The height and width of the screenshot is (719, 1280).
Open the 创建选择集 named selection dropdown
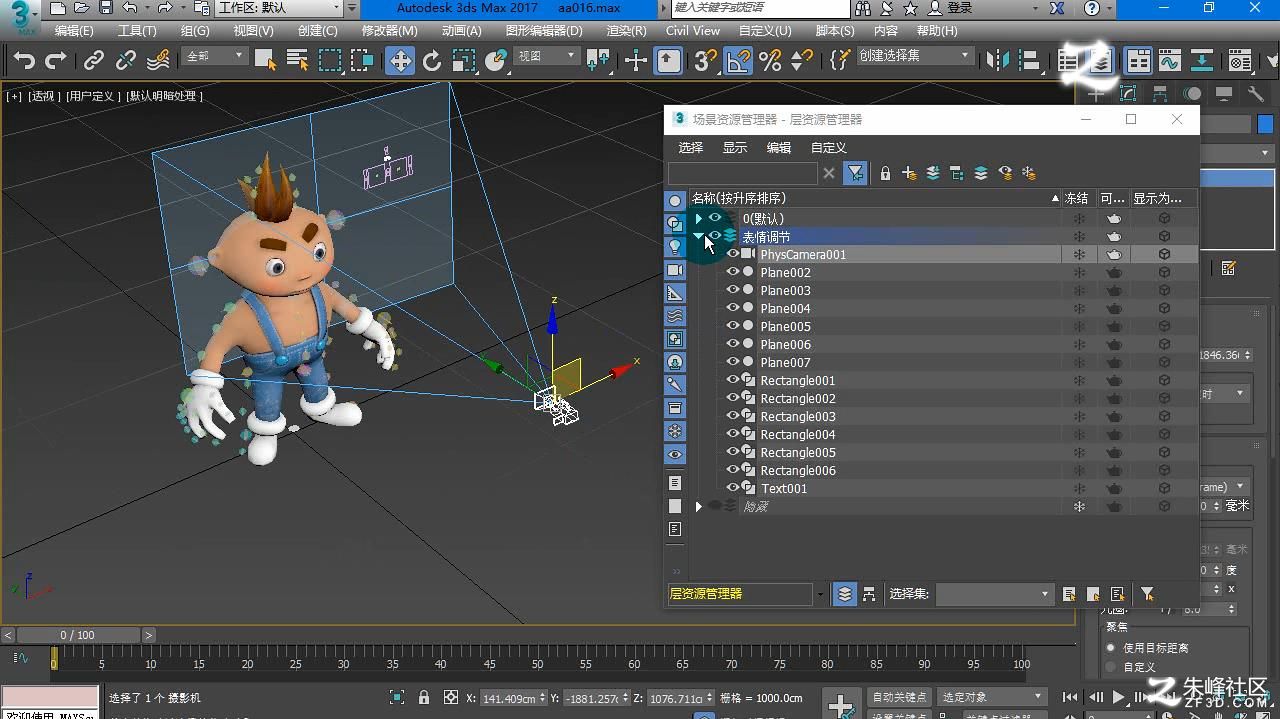tap(915, 56)
